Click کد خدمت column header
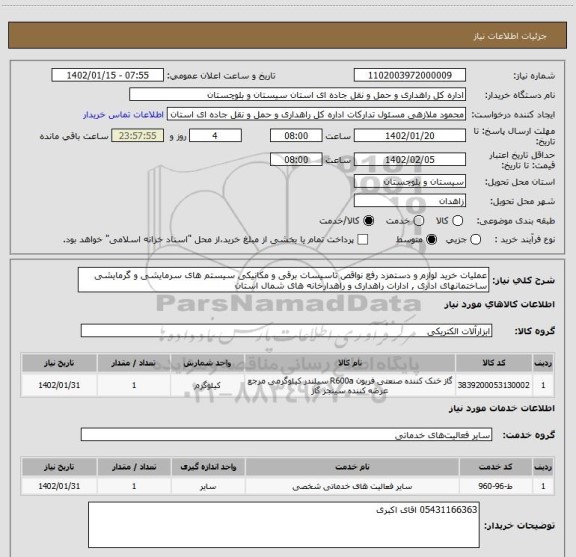 [495, 467]
